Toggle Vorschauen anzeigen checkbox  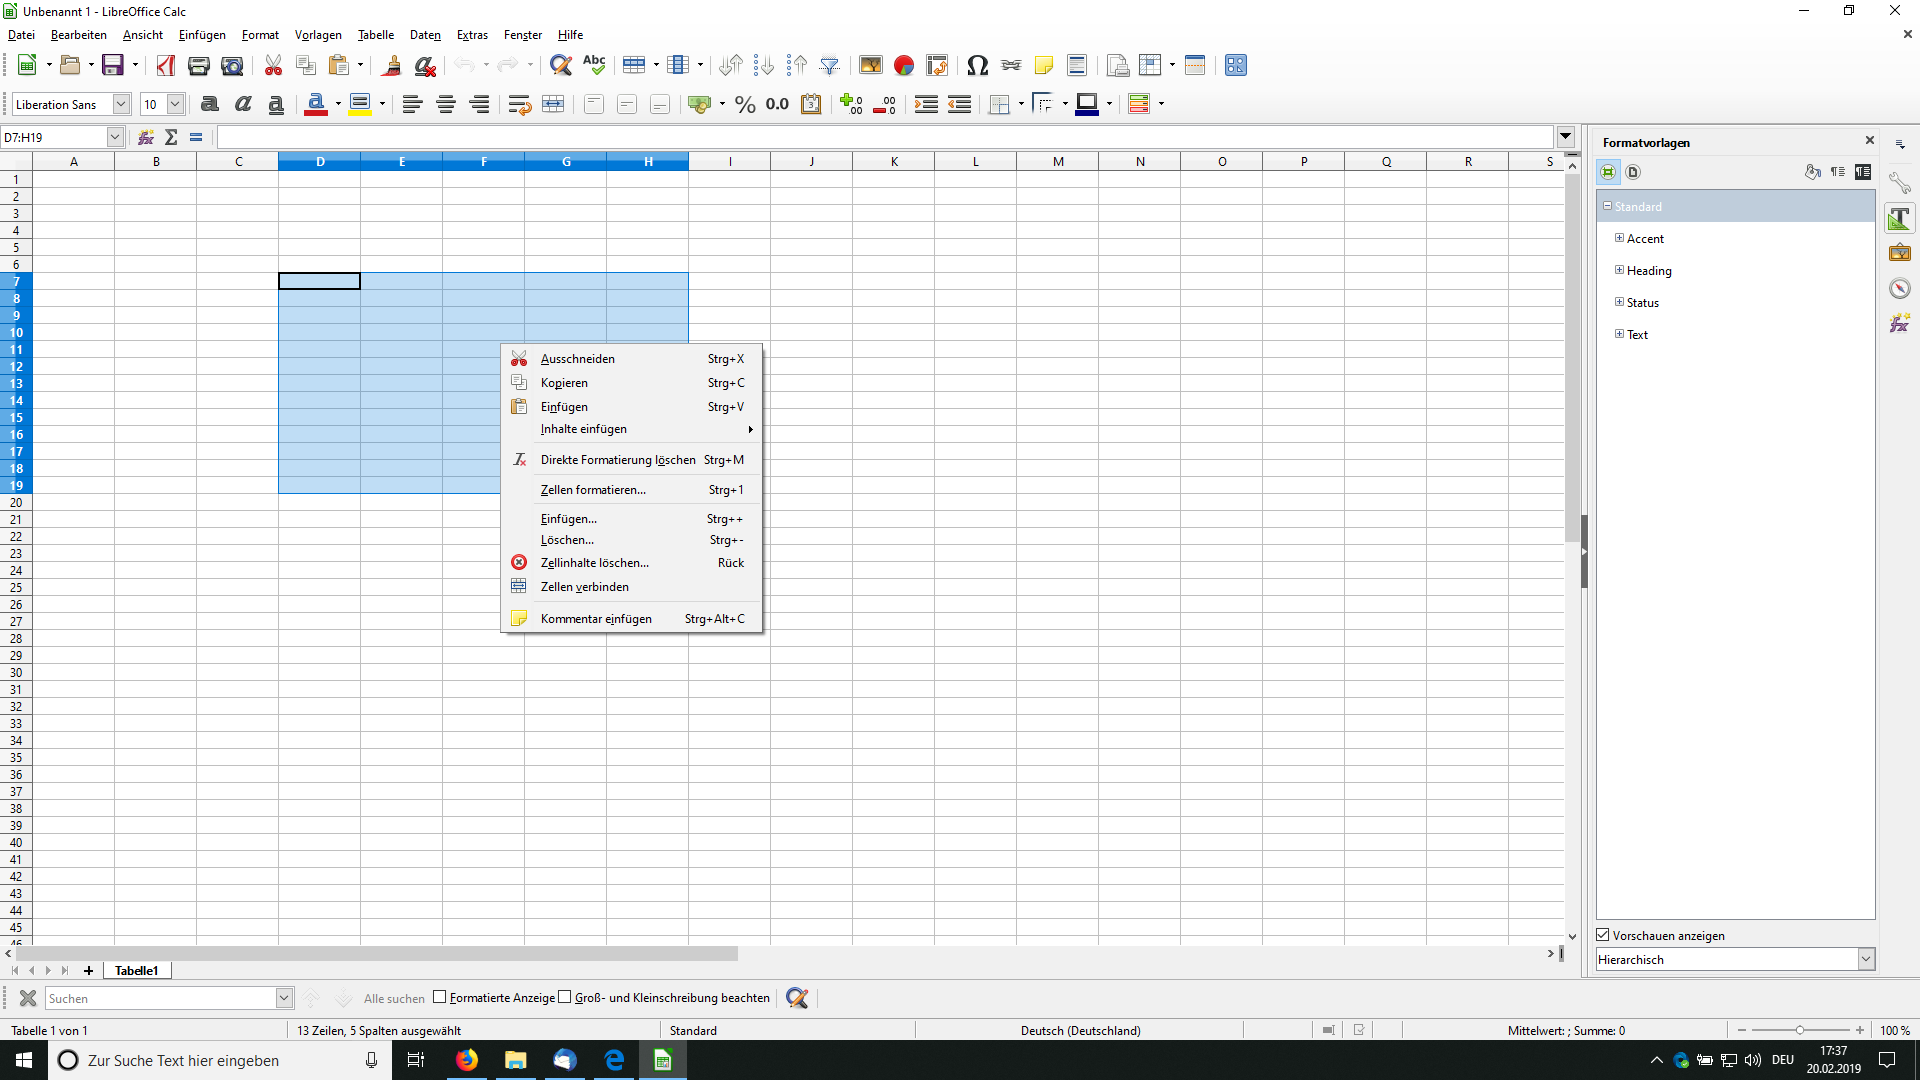(x=1607, y=935)
